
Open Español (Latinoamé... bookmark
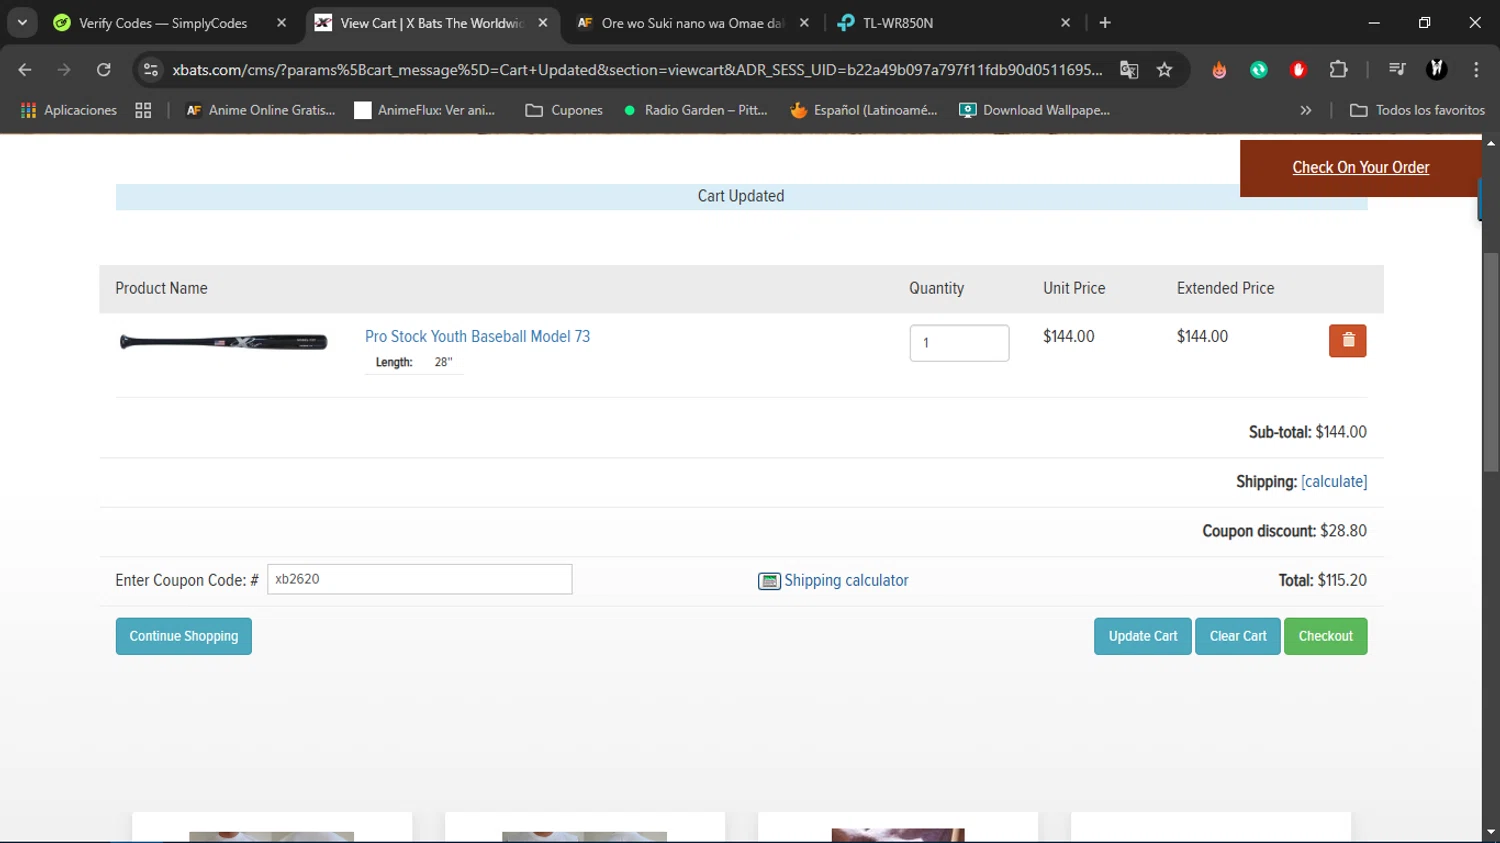(x=864, y=110)
